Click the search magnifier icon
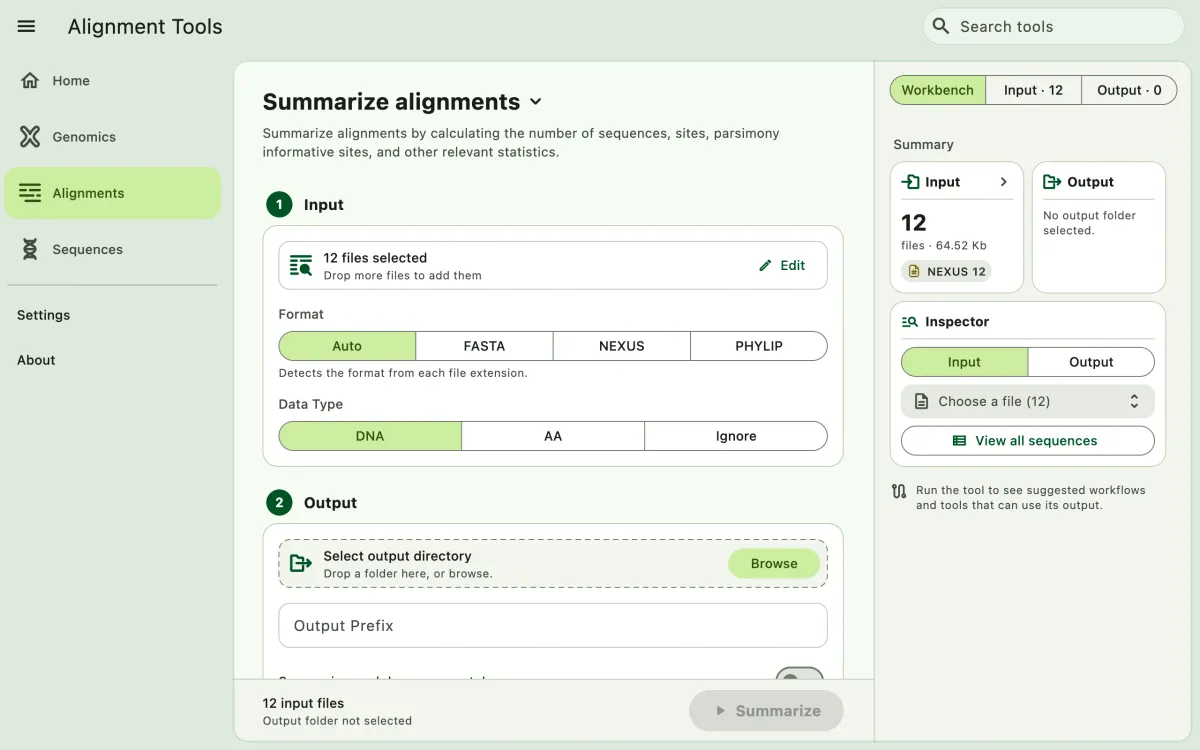Viewport: 1200px width, 750px height. pos(940,26)
